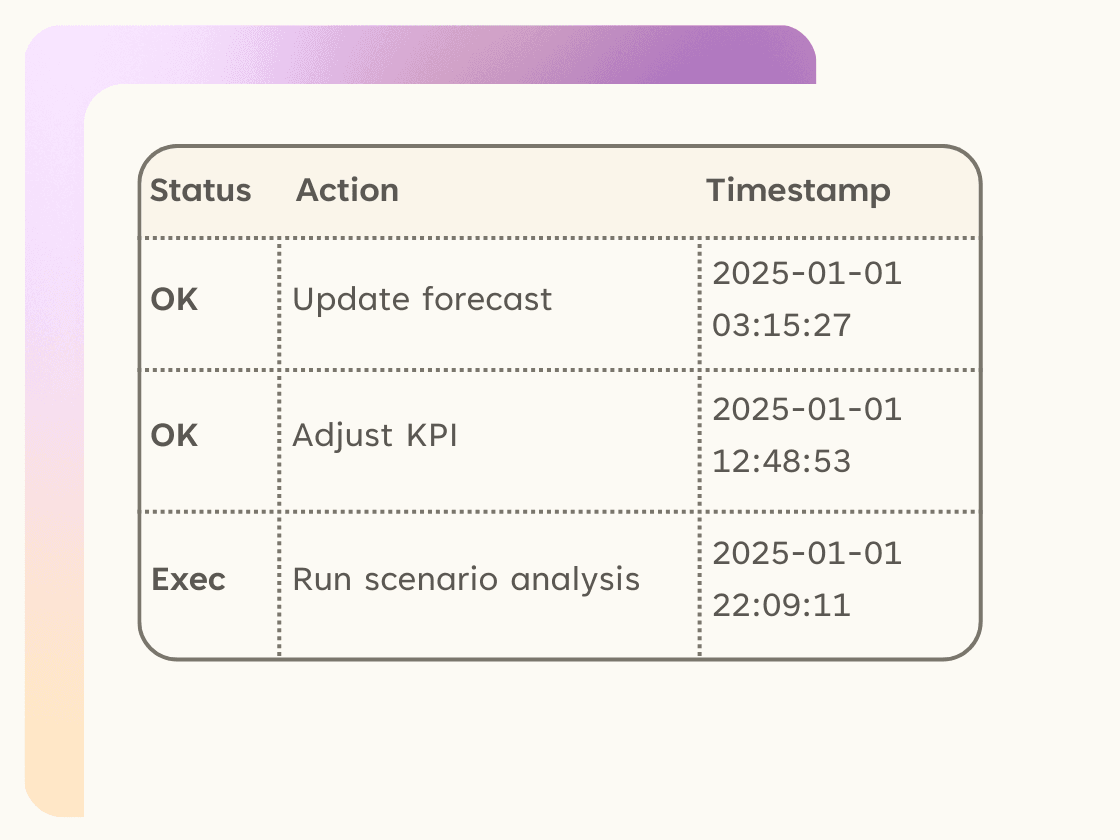
Task: Click timestamp 2025-01-01 03:15:27
Action: (807, 299)
